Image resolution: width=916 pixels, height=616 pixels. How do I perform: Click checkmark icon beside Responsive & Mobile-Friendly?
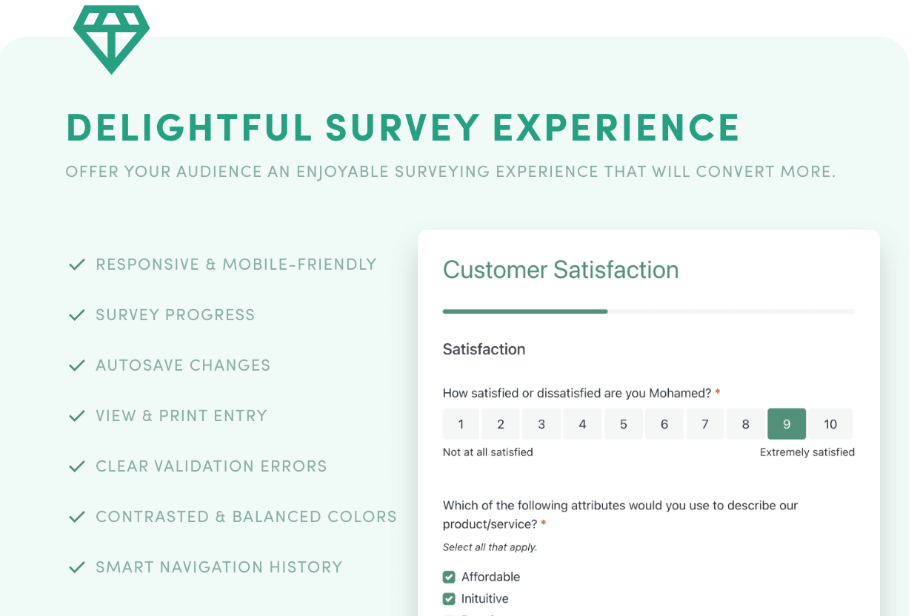[x=76, y=265]
